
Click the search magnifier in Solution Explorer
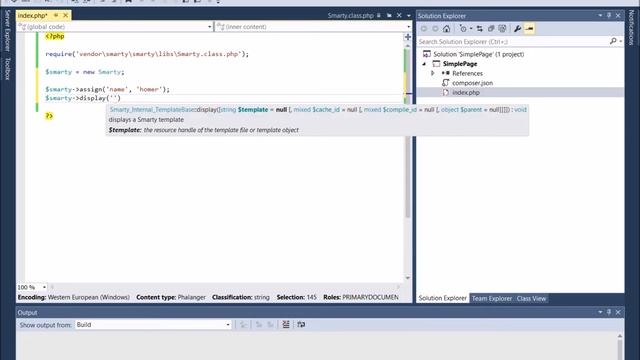[x=613, y=41]
